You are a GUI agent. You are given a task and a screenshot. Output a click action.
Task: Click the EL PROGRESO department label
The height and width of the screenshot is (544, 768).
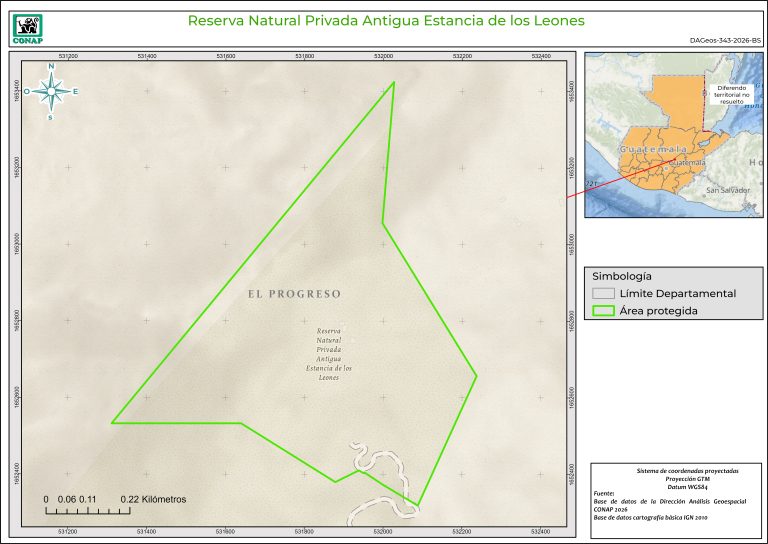pyautogui.click(x=294, y=294)
